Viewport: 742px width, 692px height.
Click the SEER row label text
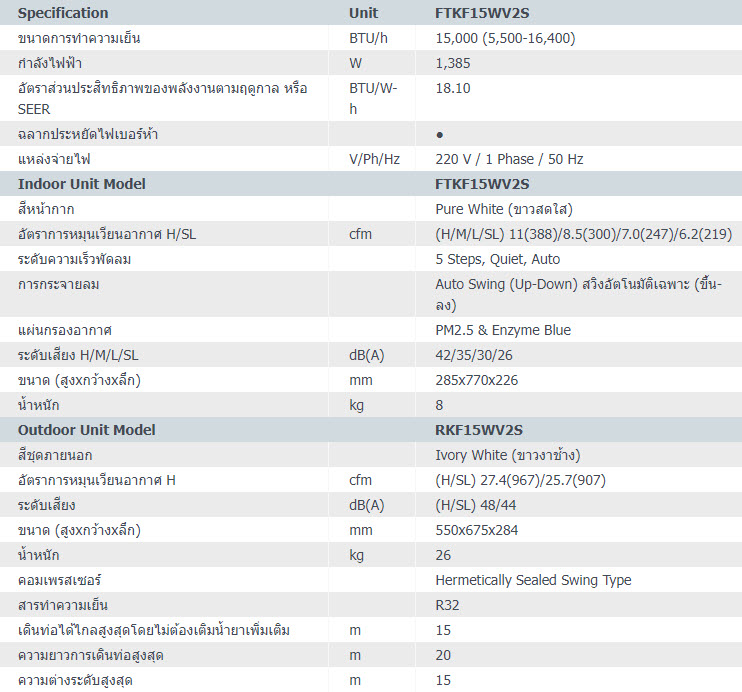tap(162, 98)
